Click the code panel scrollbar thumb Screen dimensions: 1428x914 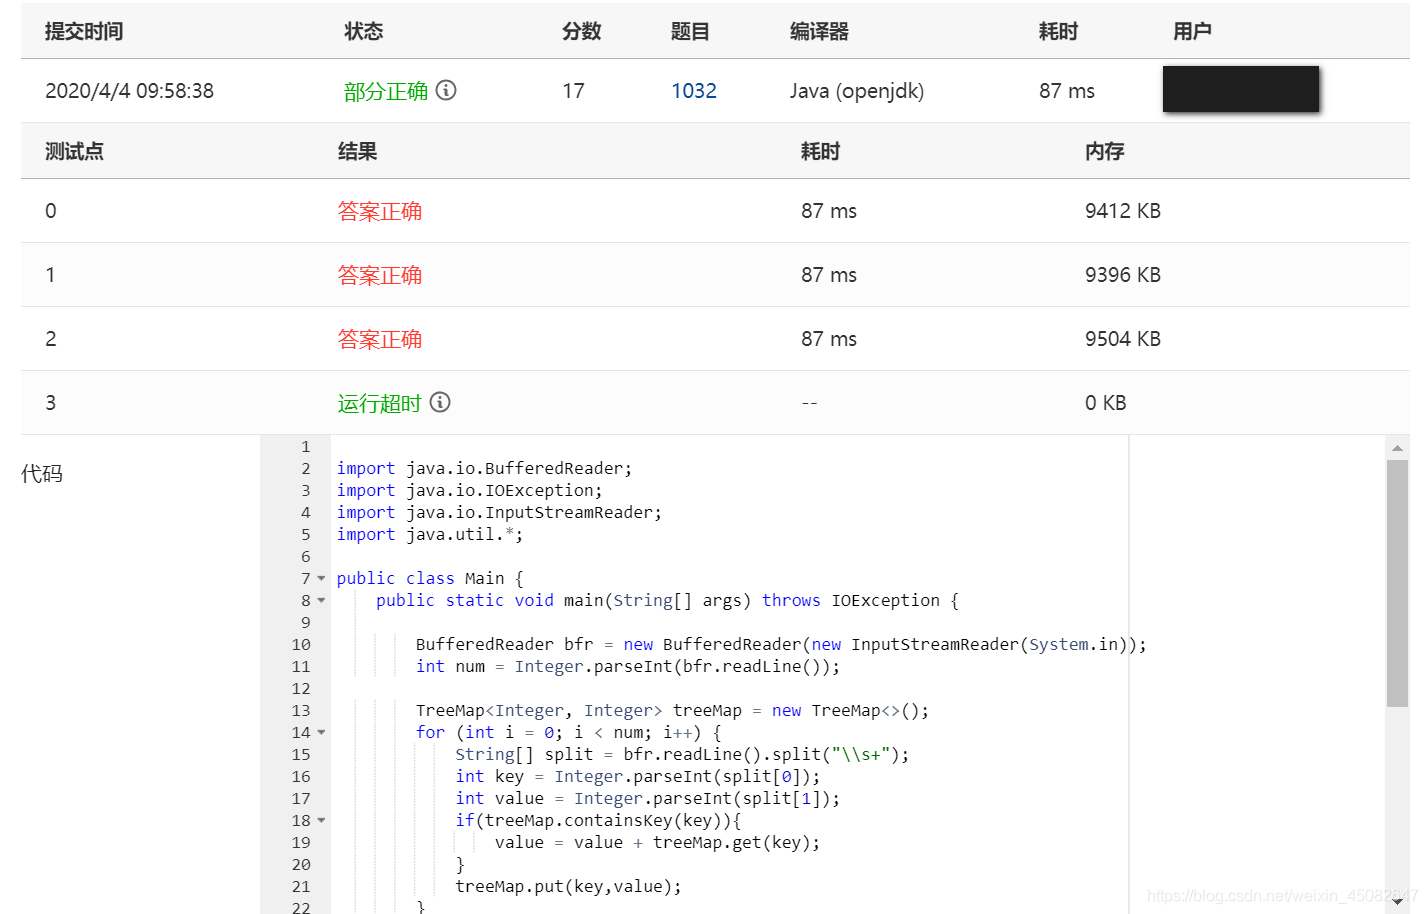pyautogui.click(x=1398, y=583)
